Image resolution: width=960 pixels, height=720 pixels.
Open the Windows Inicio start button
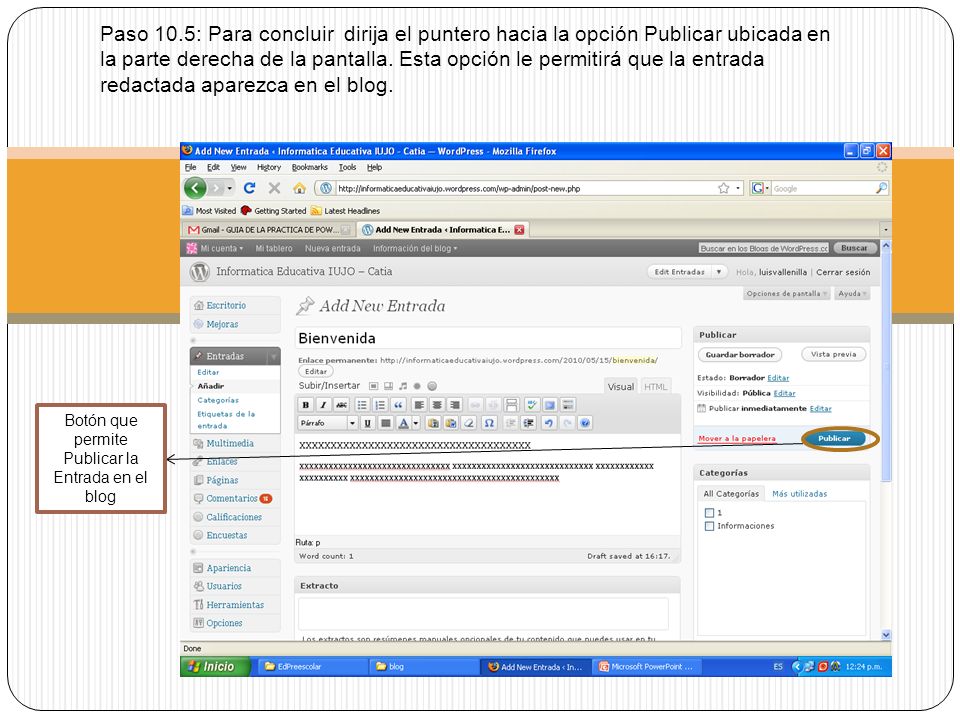216,667
